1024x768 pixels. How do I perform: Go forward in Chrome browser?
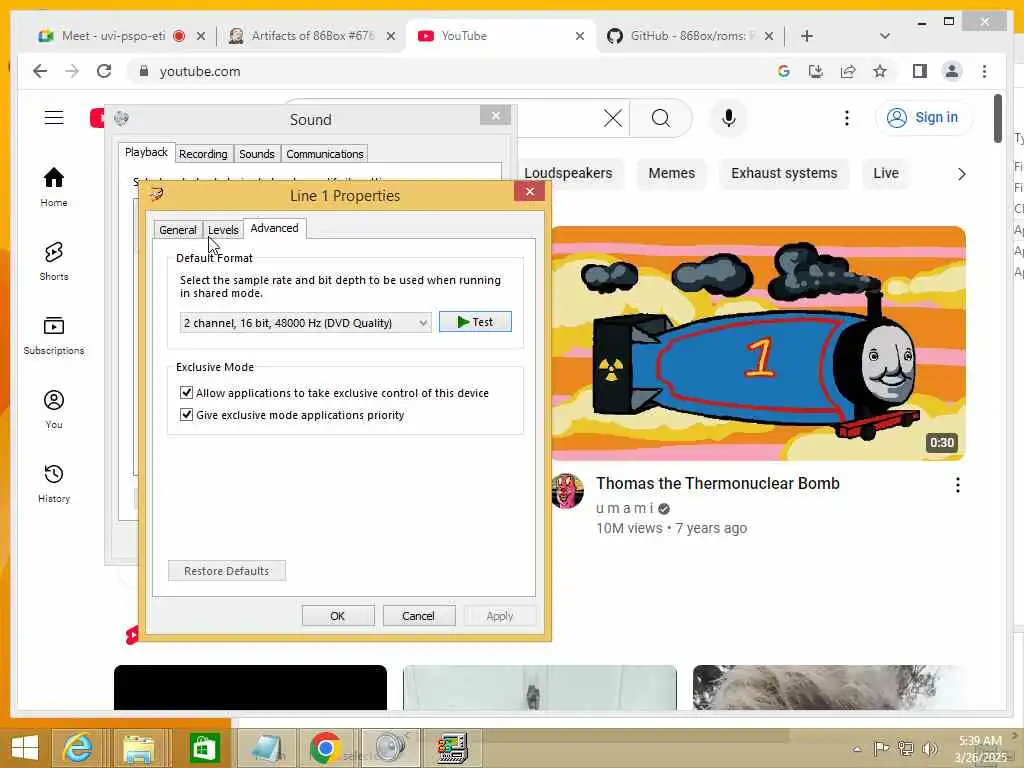click(x=72, y=71)
